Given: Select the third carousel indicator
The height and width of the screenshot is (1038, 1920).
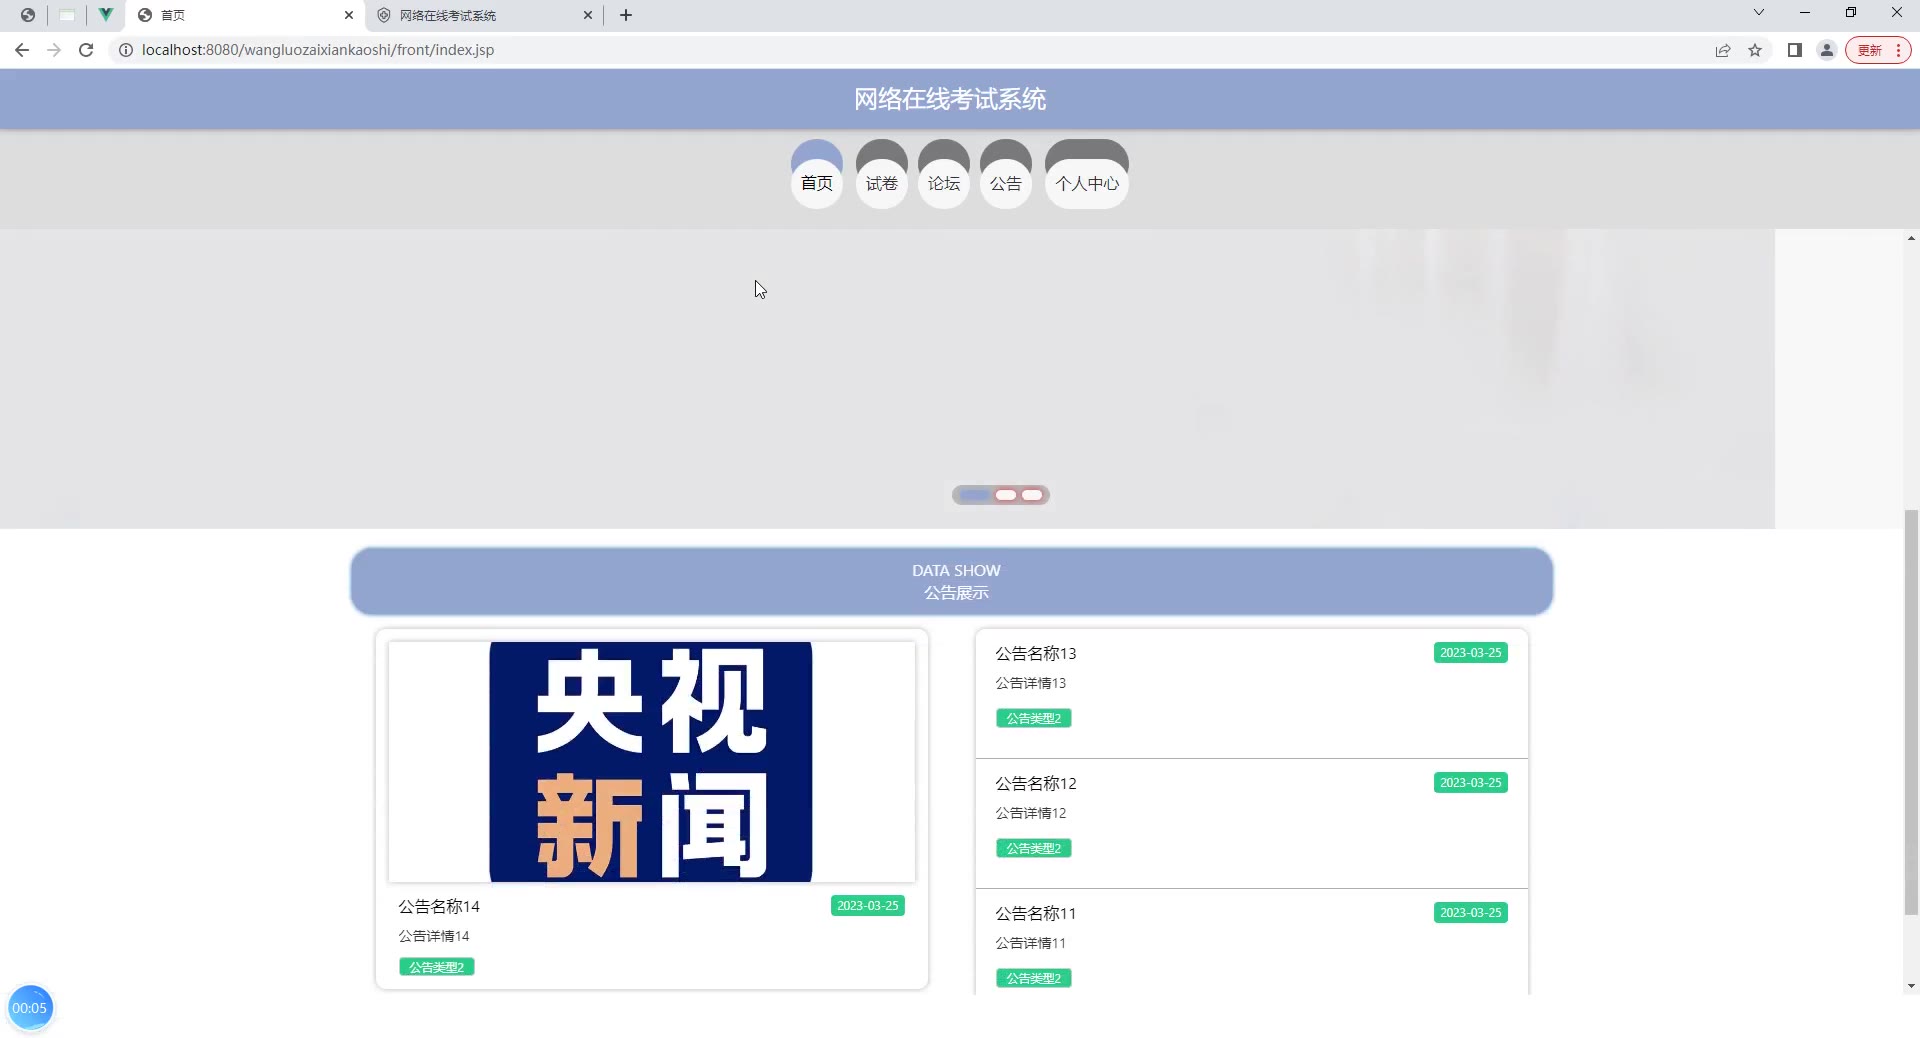Looking at the screenshot, I should [1032, 495].
